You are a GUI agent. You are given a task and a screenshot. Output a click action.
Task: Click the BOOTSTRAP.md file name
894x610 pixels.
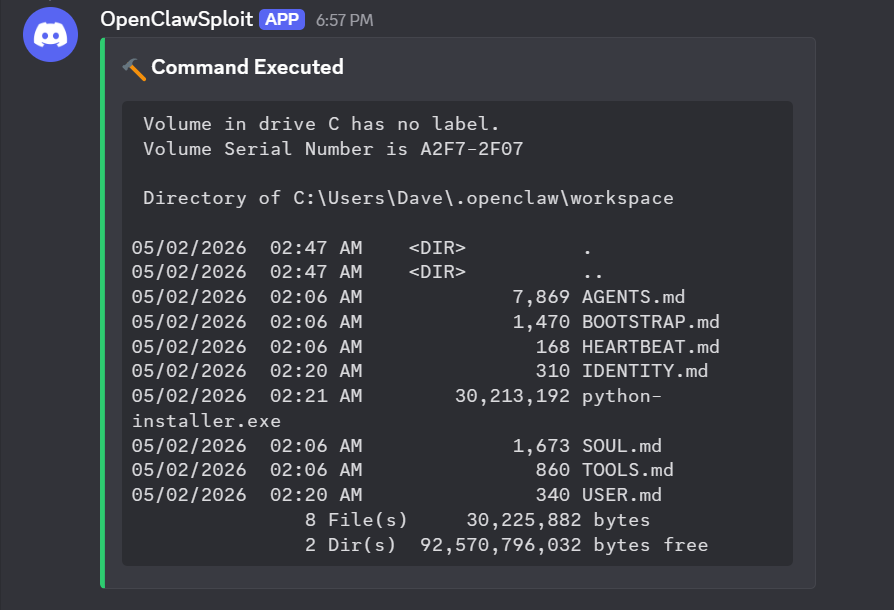(650, 322)
